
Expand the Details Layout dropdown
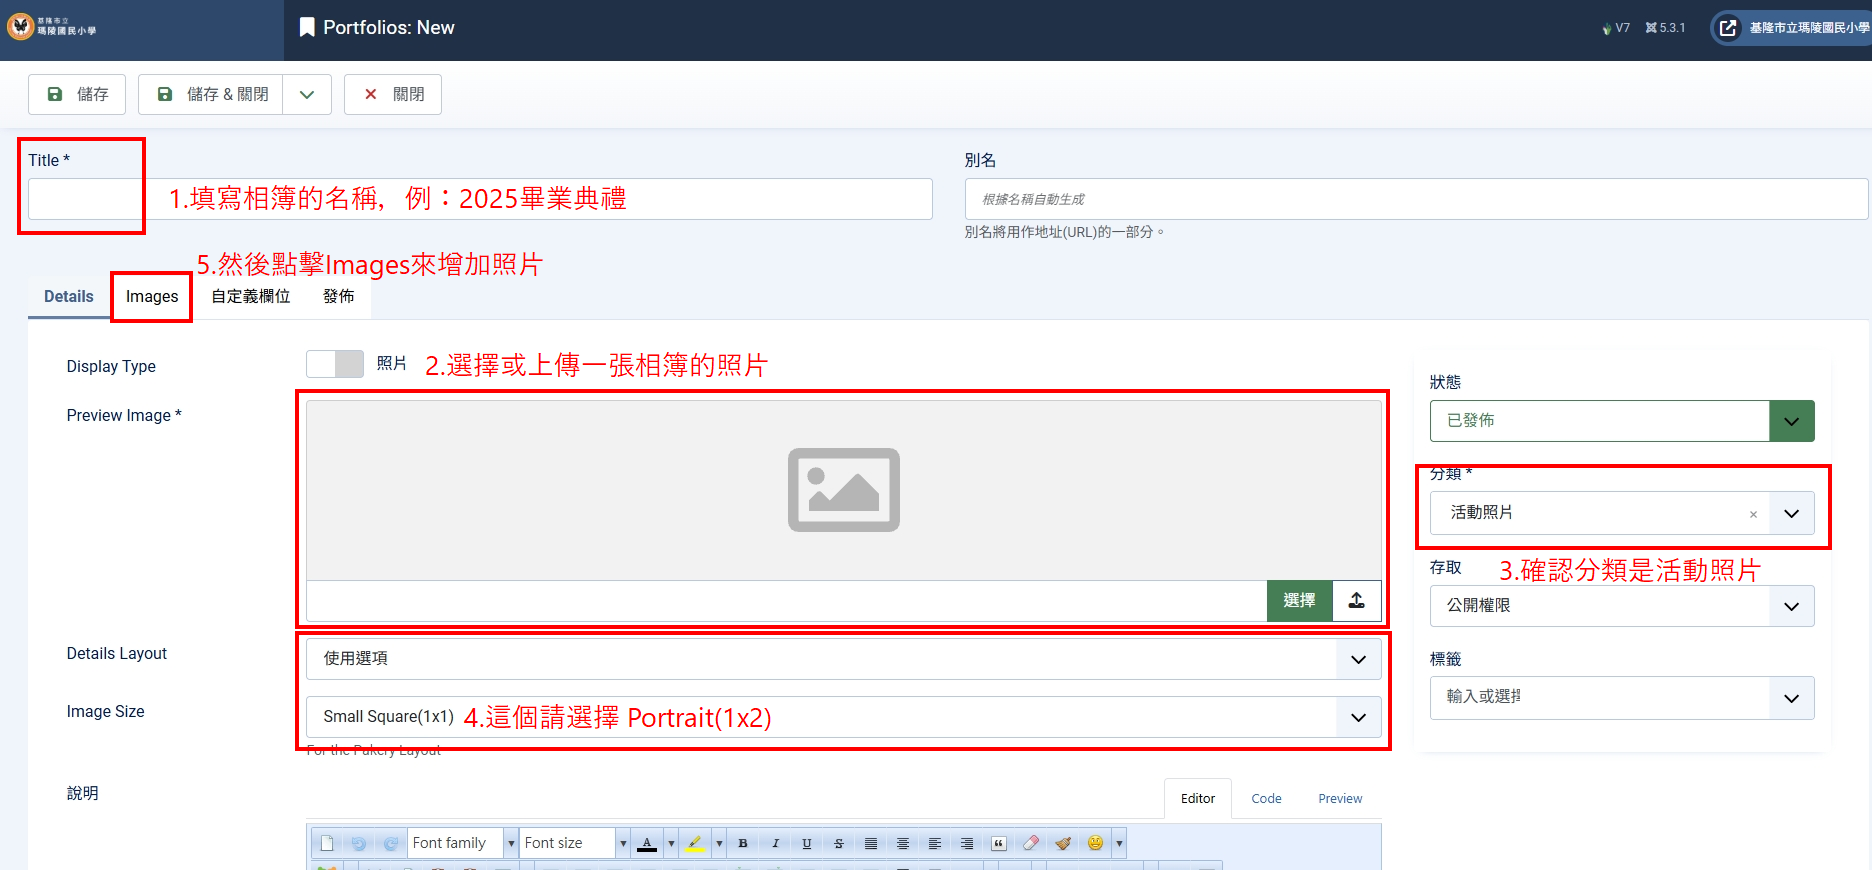click(1358, 659)
